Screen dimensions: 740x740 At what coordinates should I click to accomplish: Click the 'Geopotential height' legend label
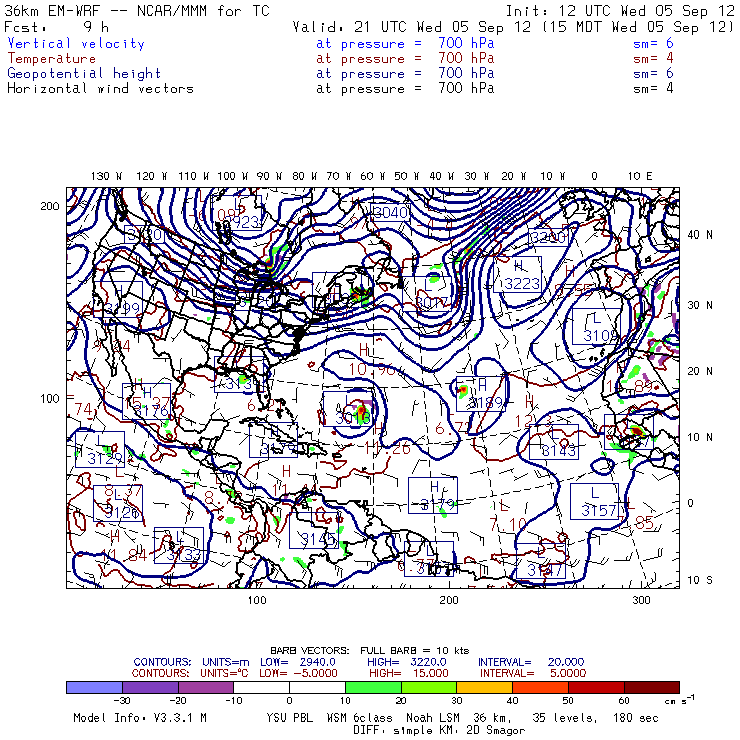tap(84, 74)
